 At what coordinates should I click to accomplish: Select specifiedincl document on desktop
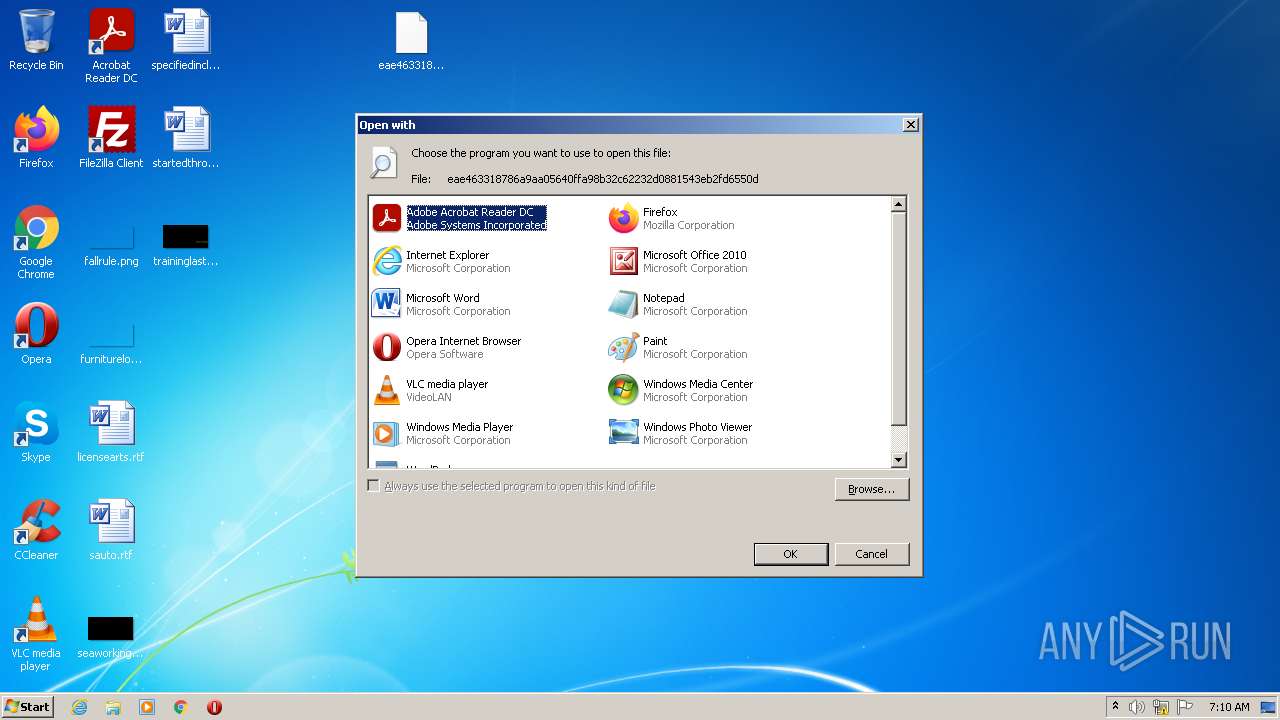pyautogui.click(x=186, y=40)
